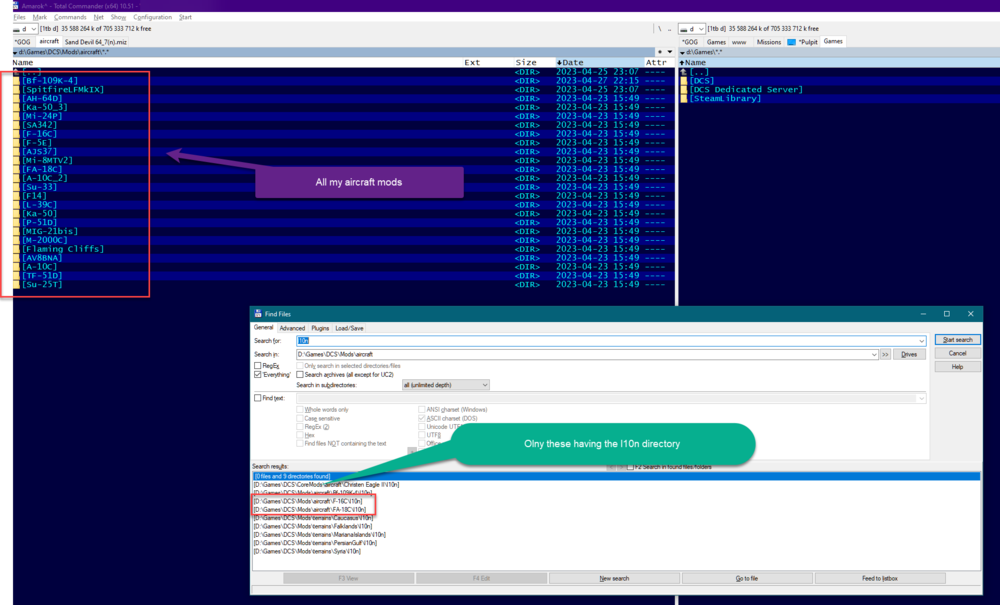Select the Syria l10n search result
Image resolution: width=1000 pixels, height=605 pixels.
(x=307, y=551)
